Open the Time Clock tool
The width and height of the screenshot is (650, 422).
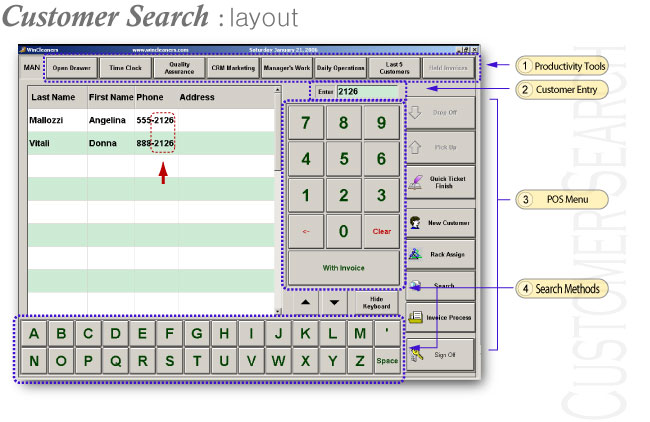coord(125,68)
